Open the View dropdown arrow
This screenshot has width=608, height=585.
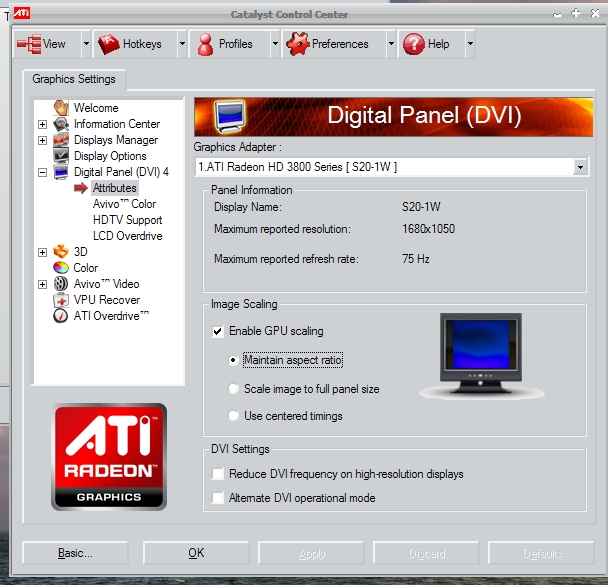(86, 44)
